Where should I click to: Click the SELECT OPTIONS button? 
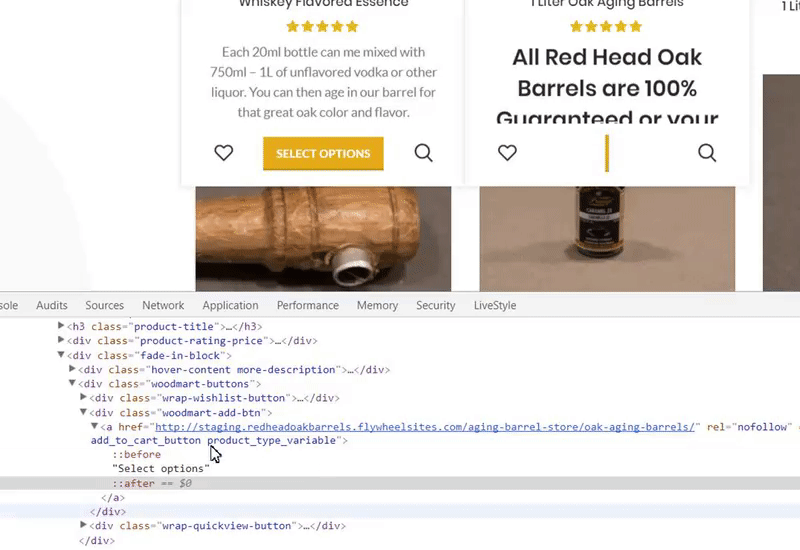click(x=323, y=154)
